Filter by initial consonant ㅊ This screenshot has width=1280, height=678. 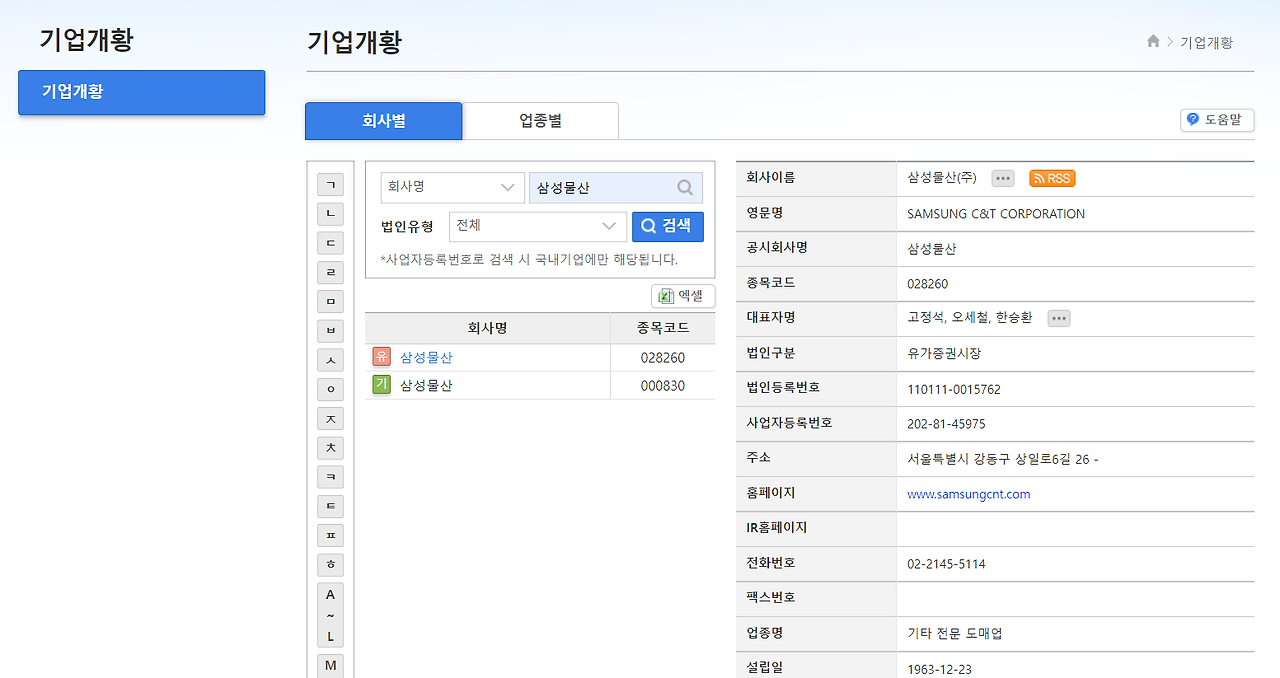[x=331, y=446]
